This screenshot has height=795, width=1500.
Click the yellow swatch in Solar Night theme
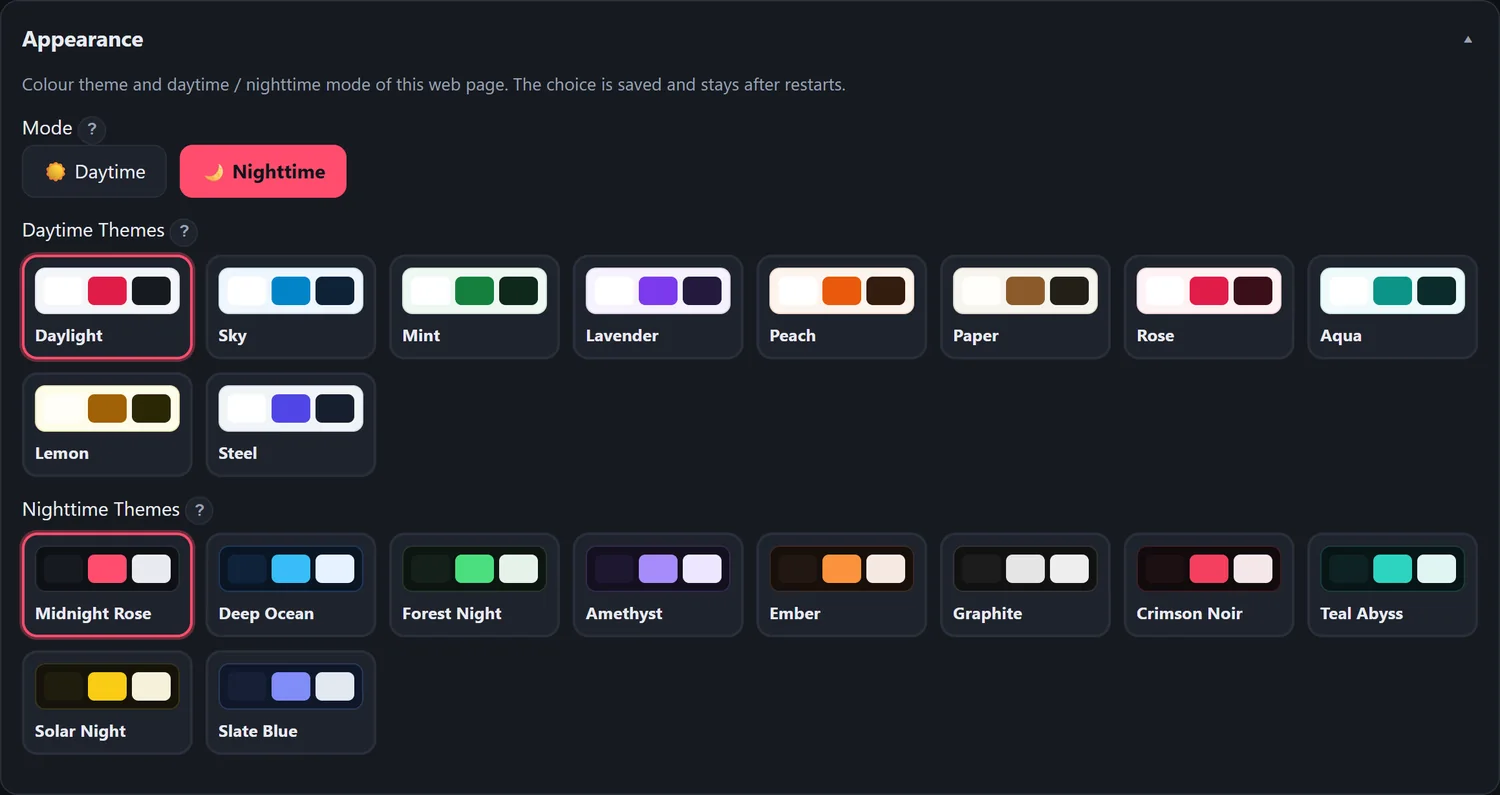107,687
